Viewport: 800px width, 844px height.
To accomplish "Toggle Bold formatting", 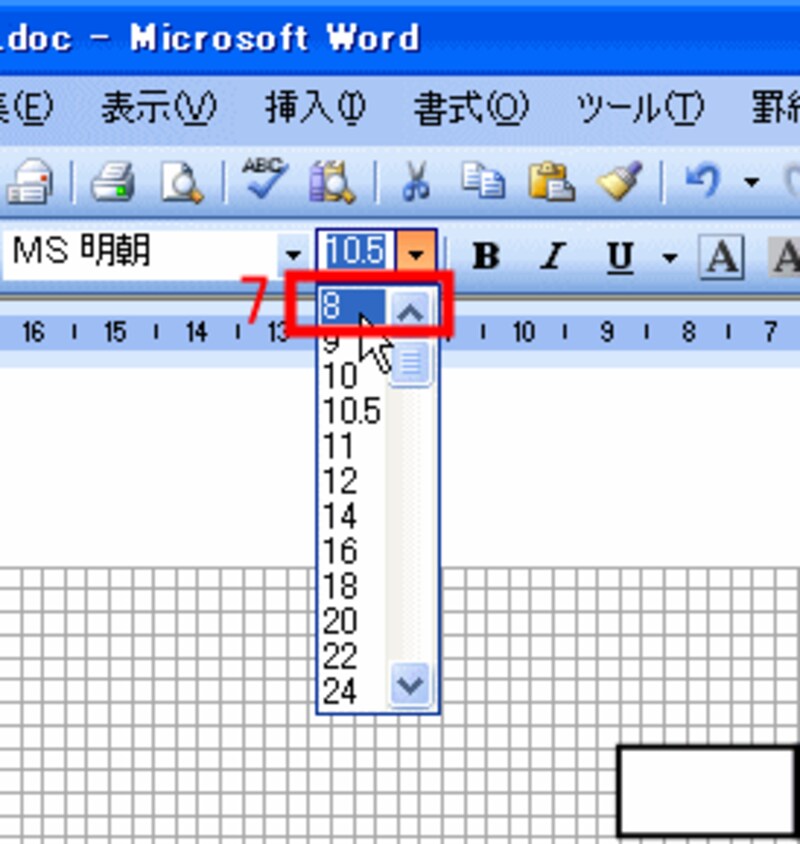I will pos(487,256).
